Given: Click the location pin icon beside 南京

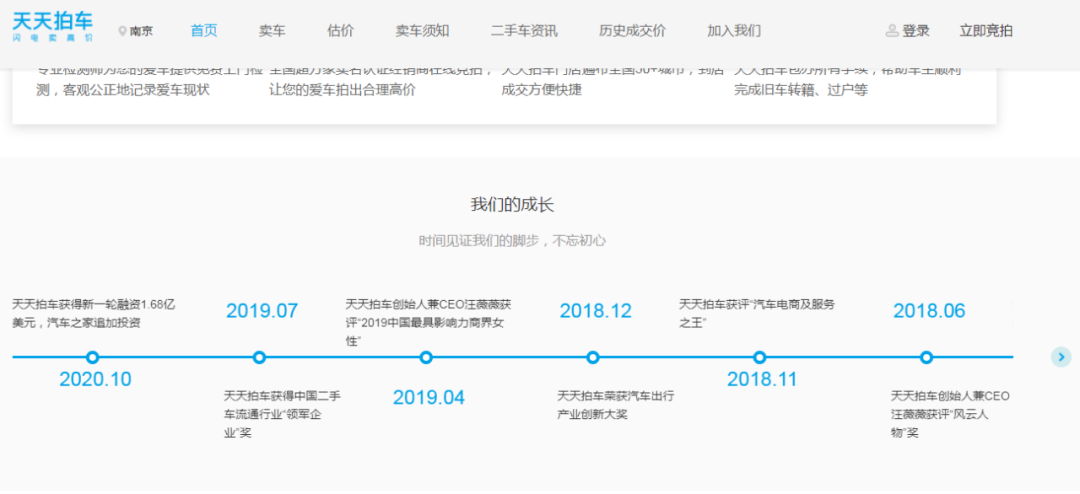Looking at the screenshot, I should [123, 31].
